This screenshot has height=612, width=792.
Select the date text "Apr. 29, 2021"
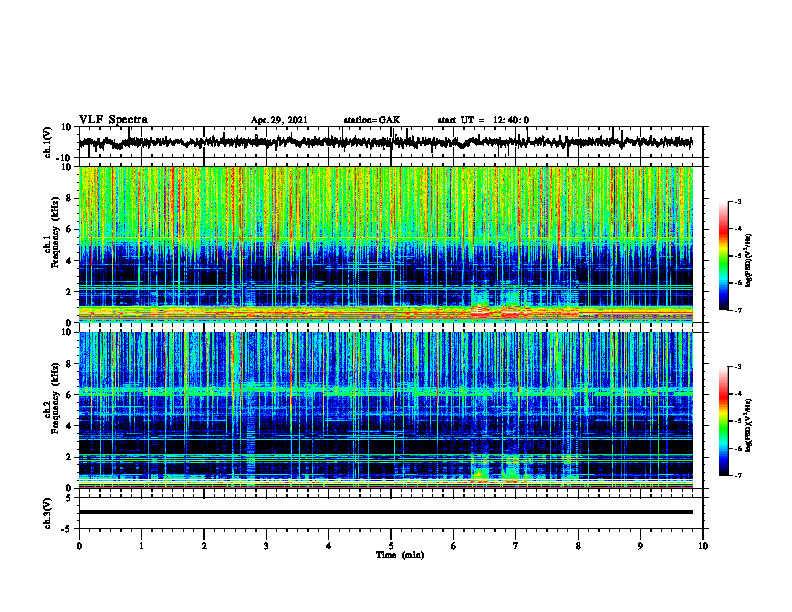(279, 120)
